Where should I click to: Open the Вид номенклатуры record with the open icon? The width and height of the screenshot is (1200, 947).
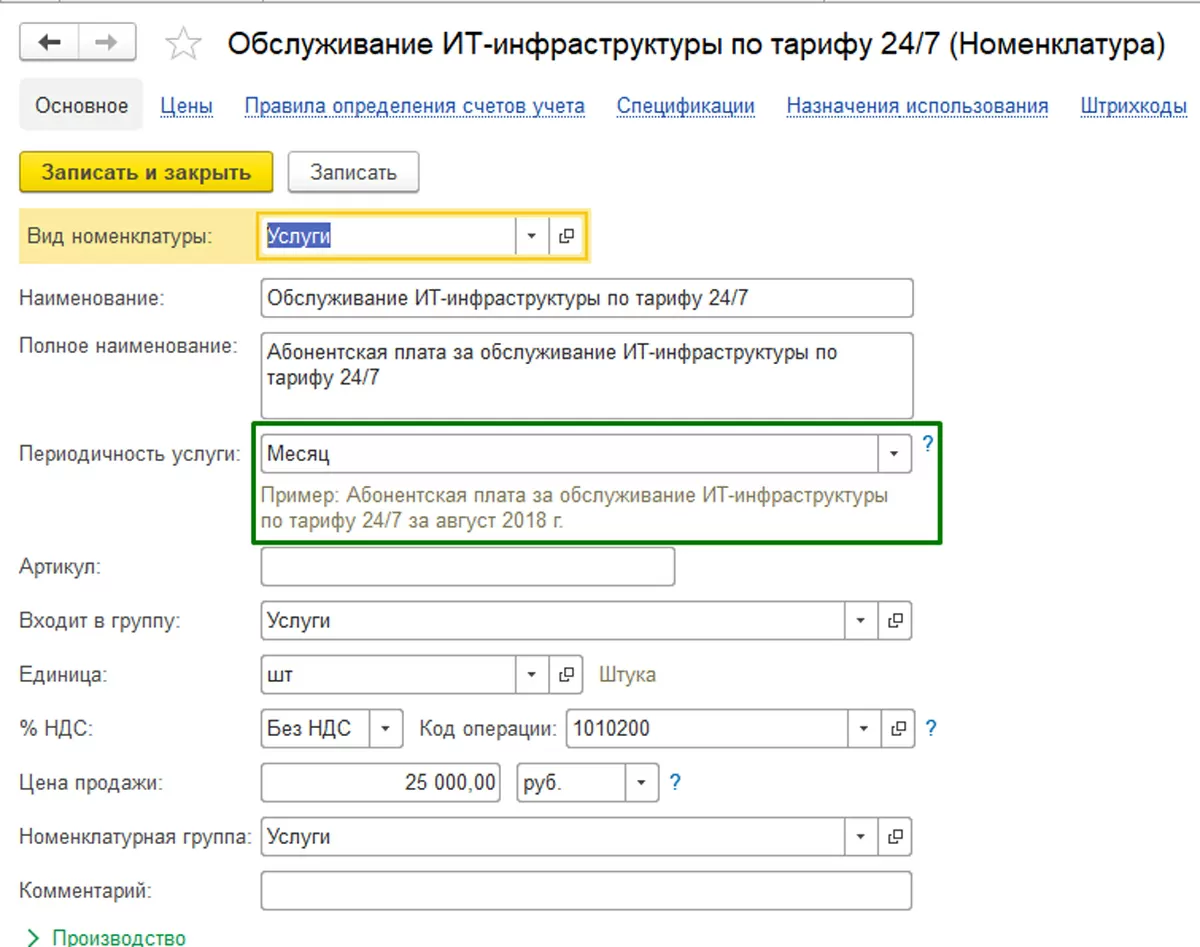click(567, 237)
